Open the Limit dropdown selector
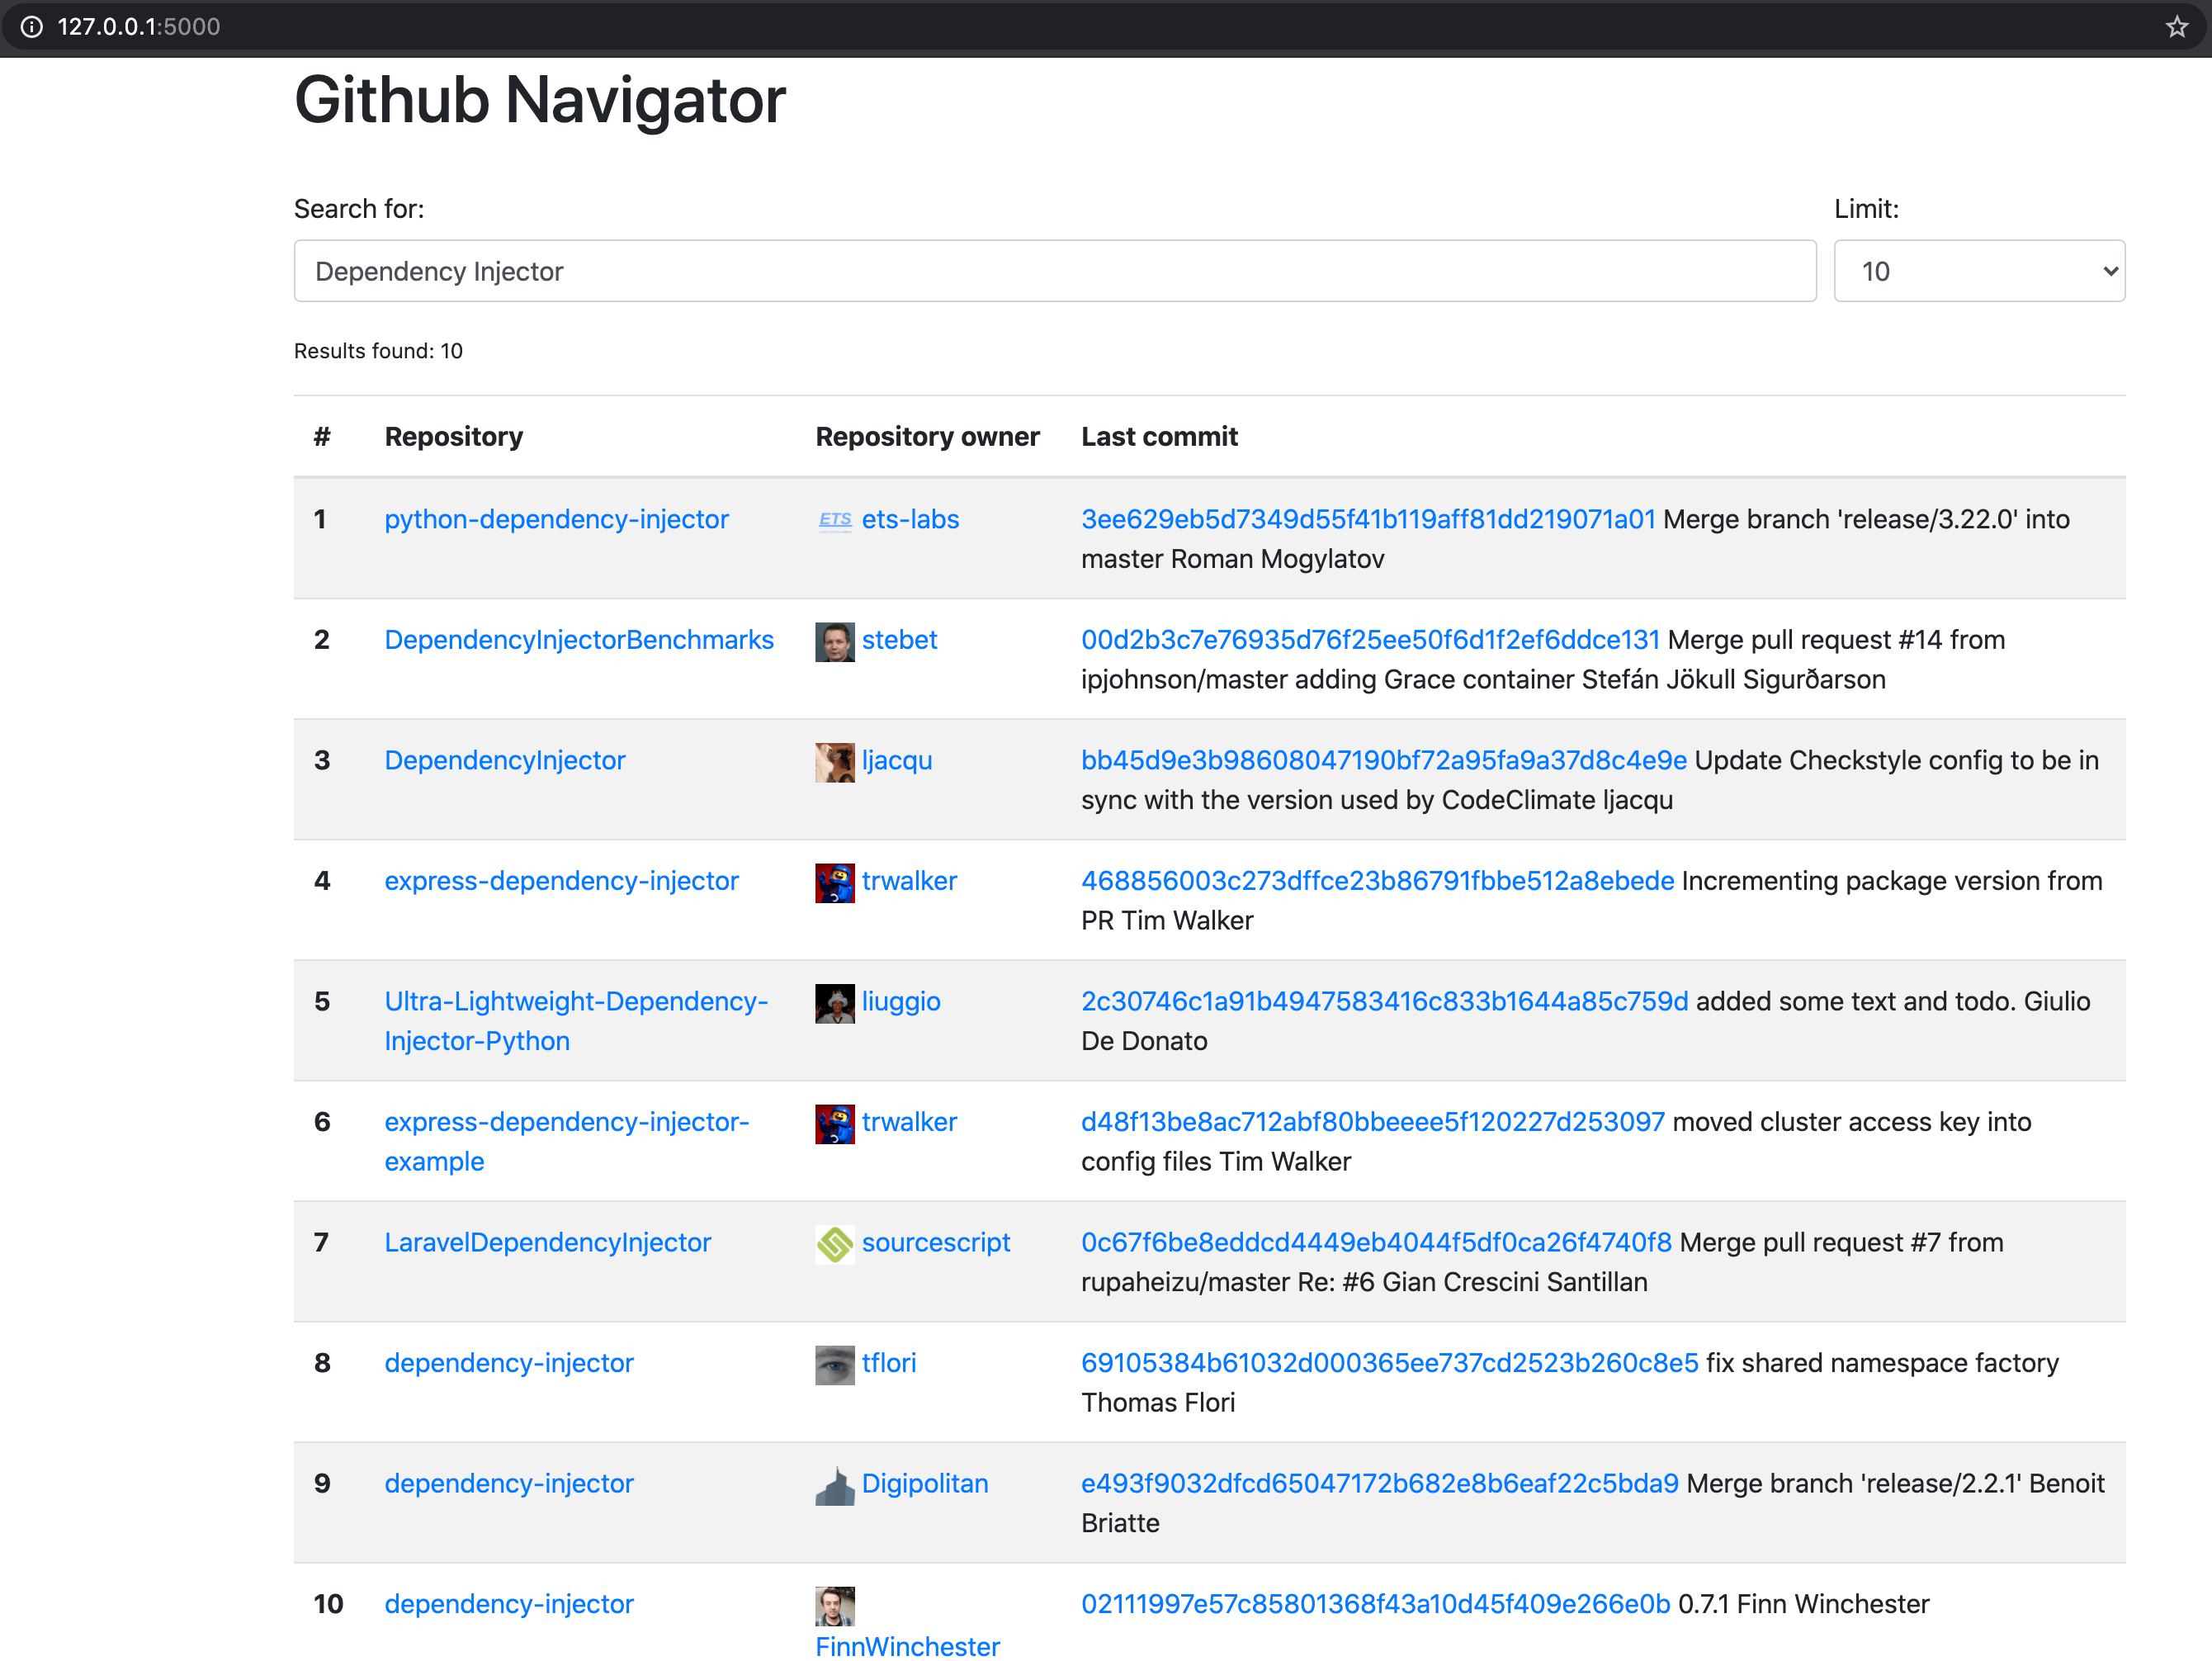This screenshot has height=1661, width=2212. click(x=1979, y=271)
